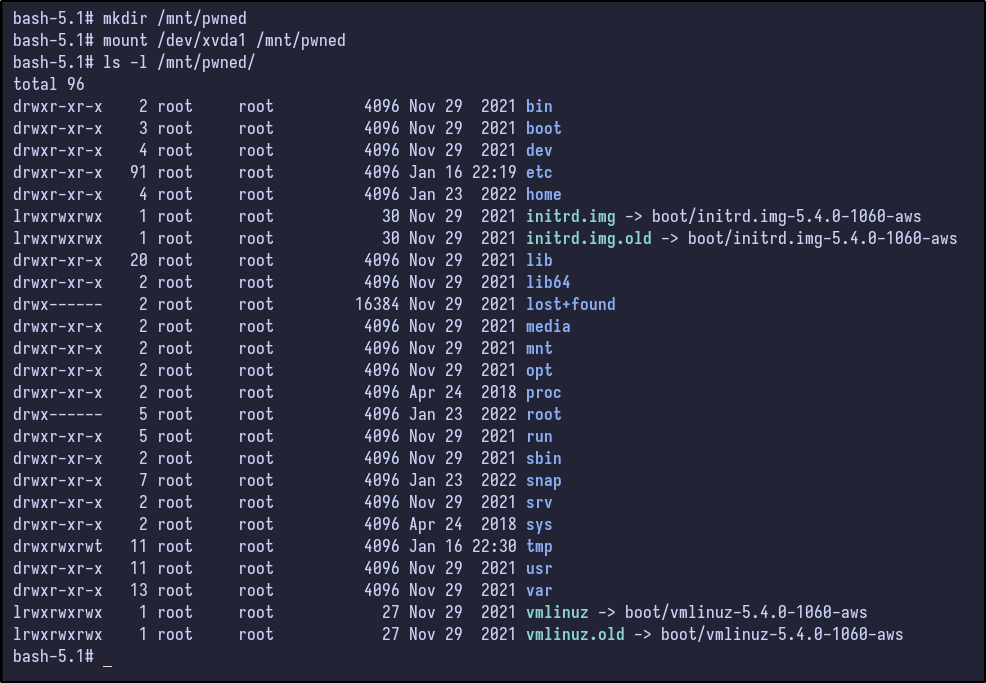Image resolution: width=986 pixels, height=683 pixels.
Task: Click the boot/vmlinuz-5.4.0-1060-aws target of vmlinuz
Action: pos(745,612)
